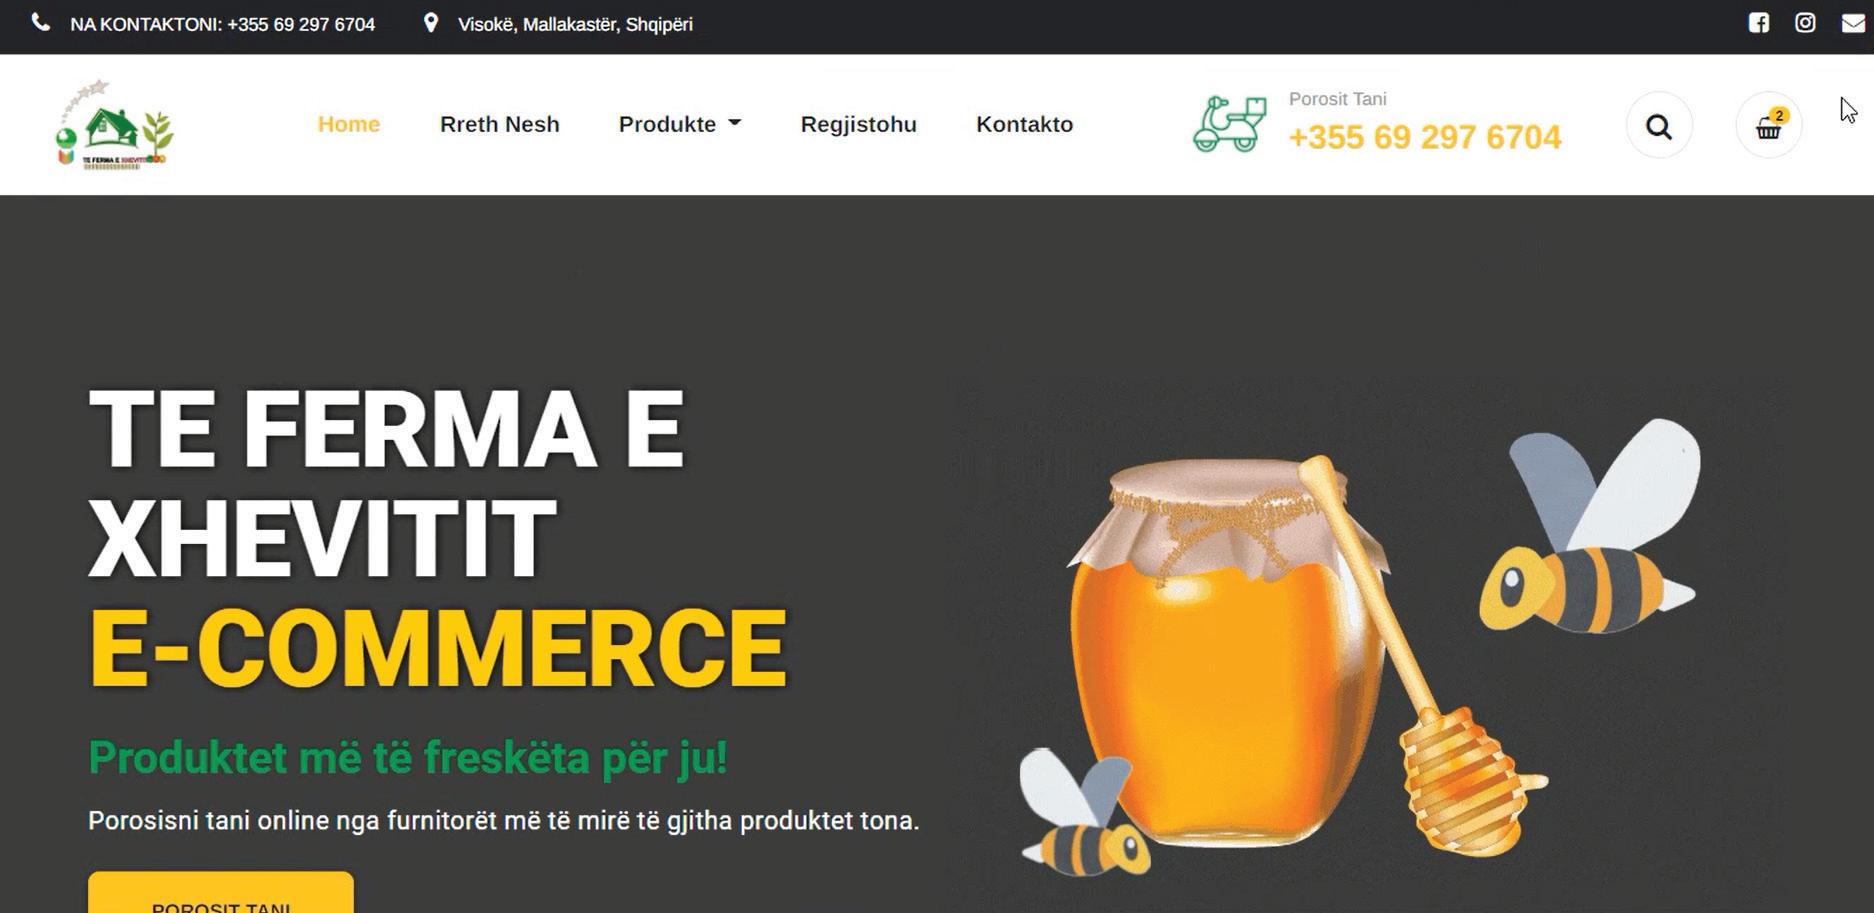The height and width of the screenshot is (913, 1874).
Task: Open the Kontakto page
Action: [1025, 124]
